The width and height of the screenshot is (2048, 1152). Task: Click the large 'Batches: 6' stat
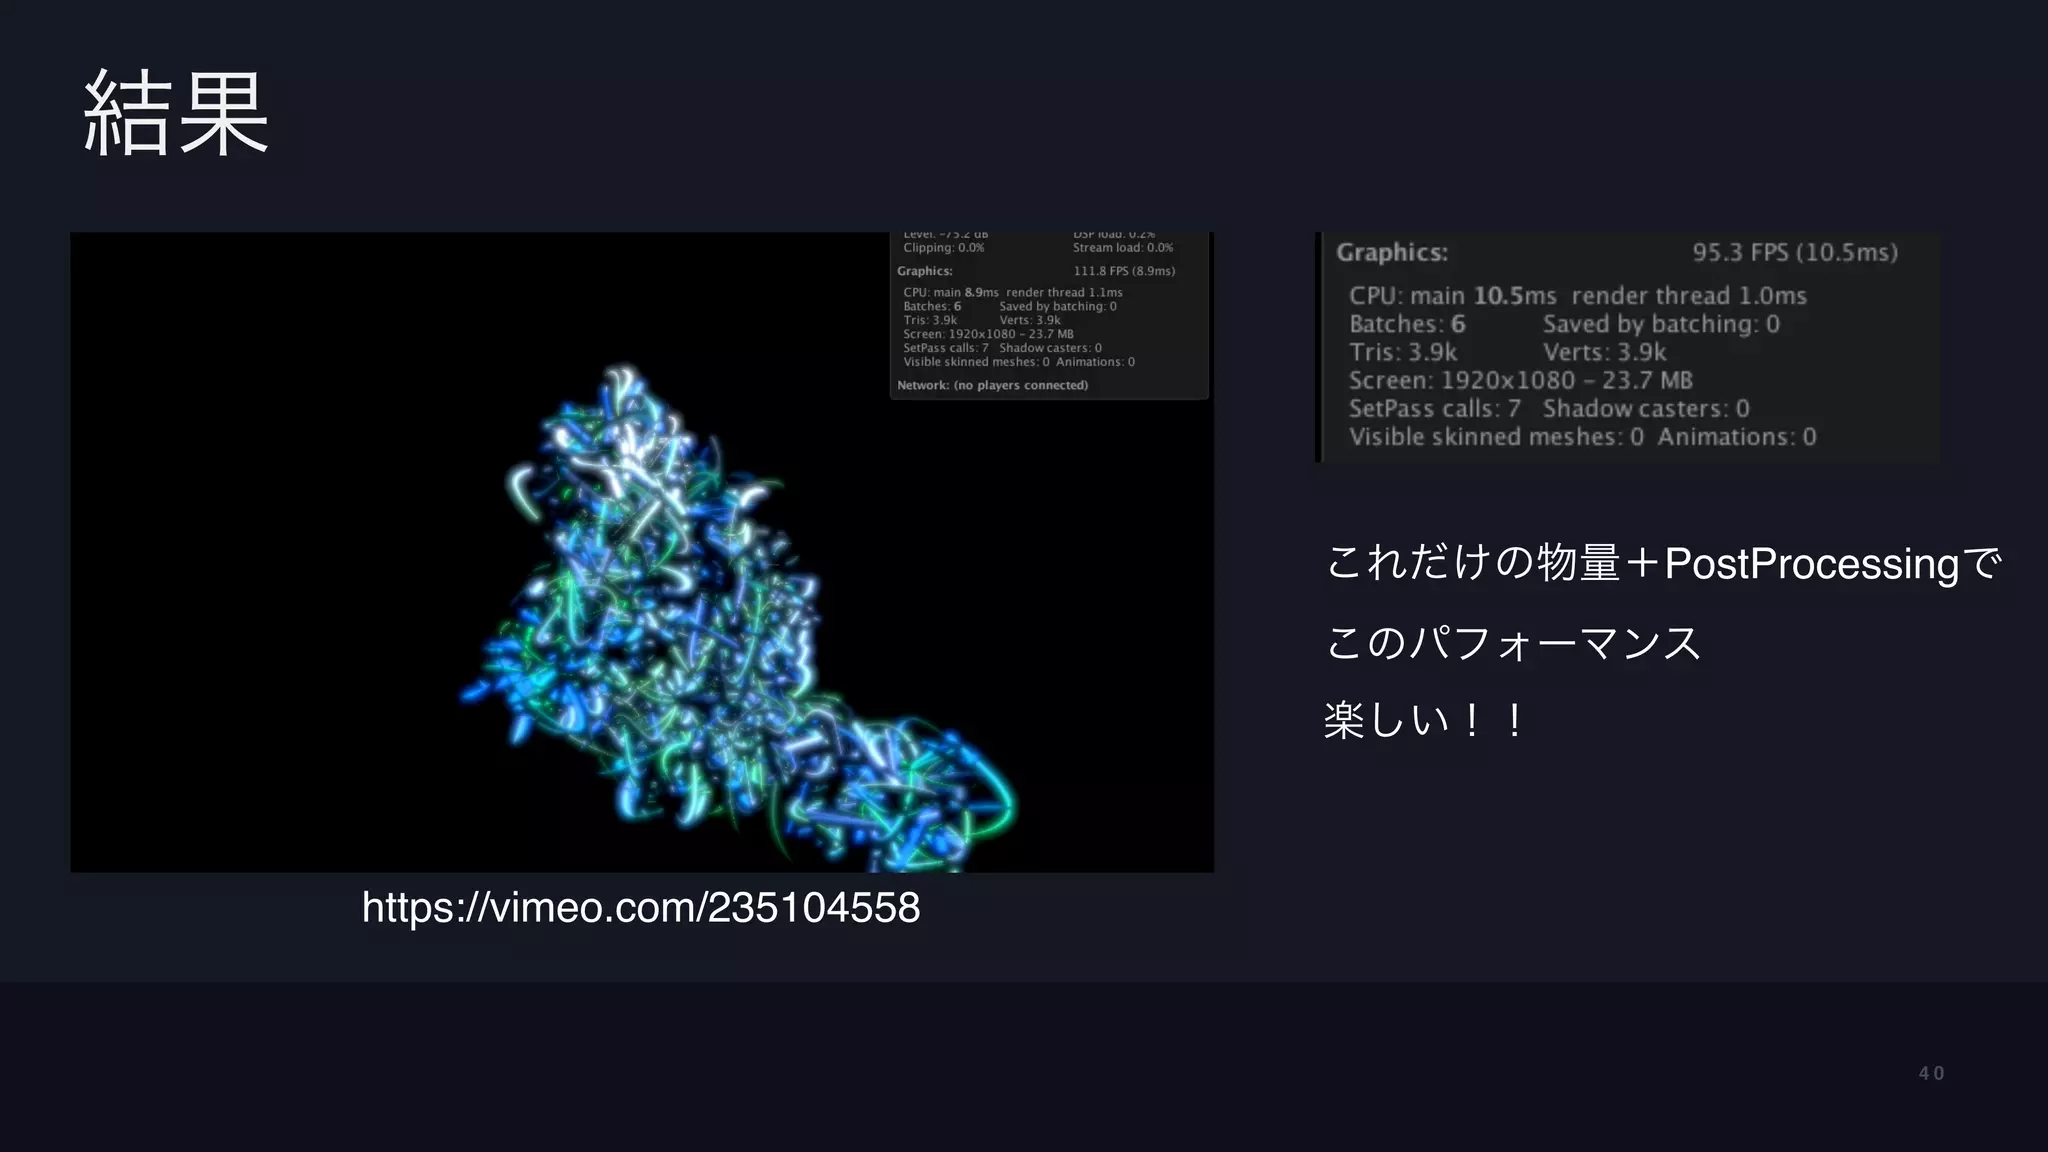click(x=1406, y=324)
